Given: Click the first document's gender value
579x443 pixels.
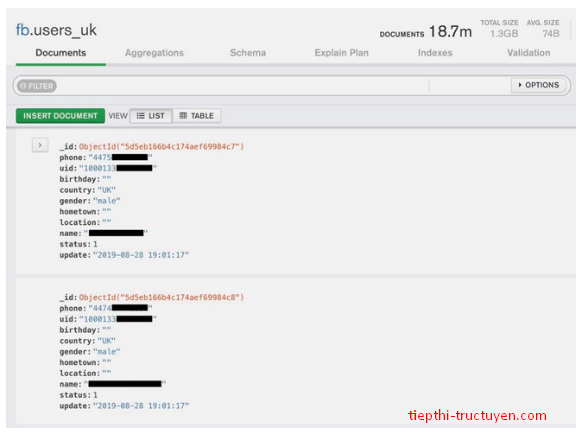Looking at the screenshot, I should point(106,201).
